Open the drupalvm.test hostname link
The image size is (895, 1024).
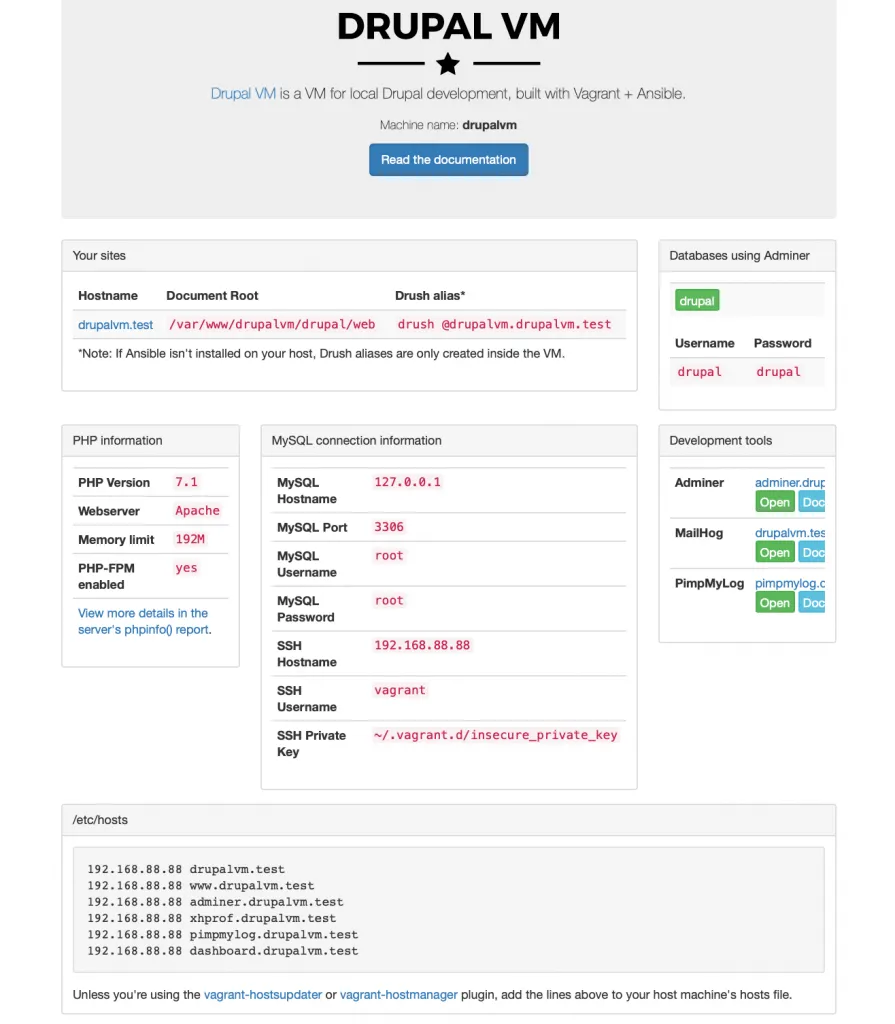pyautogui.click(x=115, y=325)
